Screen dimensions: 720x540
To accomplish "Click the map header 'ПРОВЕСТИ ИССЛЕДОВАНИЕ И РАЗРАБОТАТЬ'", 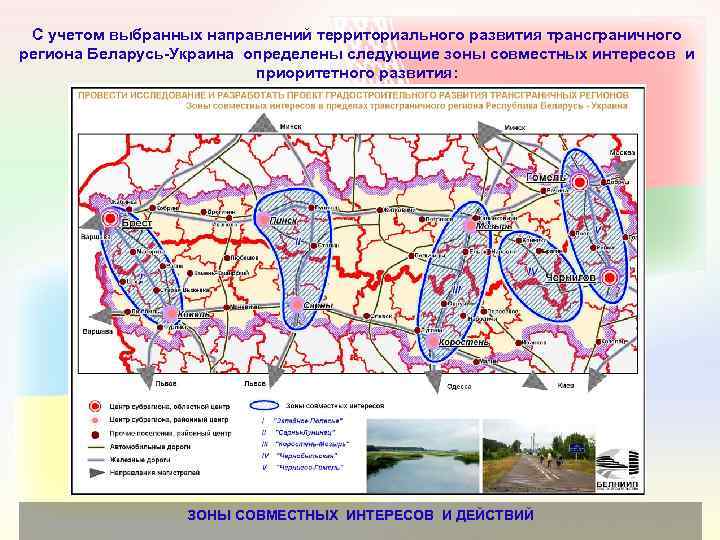I will pyautogui.click(x=353, y=95).
